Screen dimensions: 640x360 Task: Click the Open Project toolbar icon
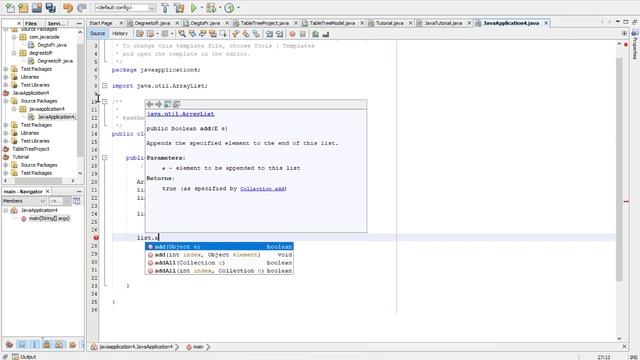37,7
